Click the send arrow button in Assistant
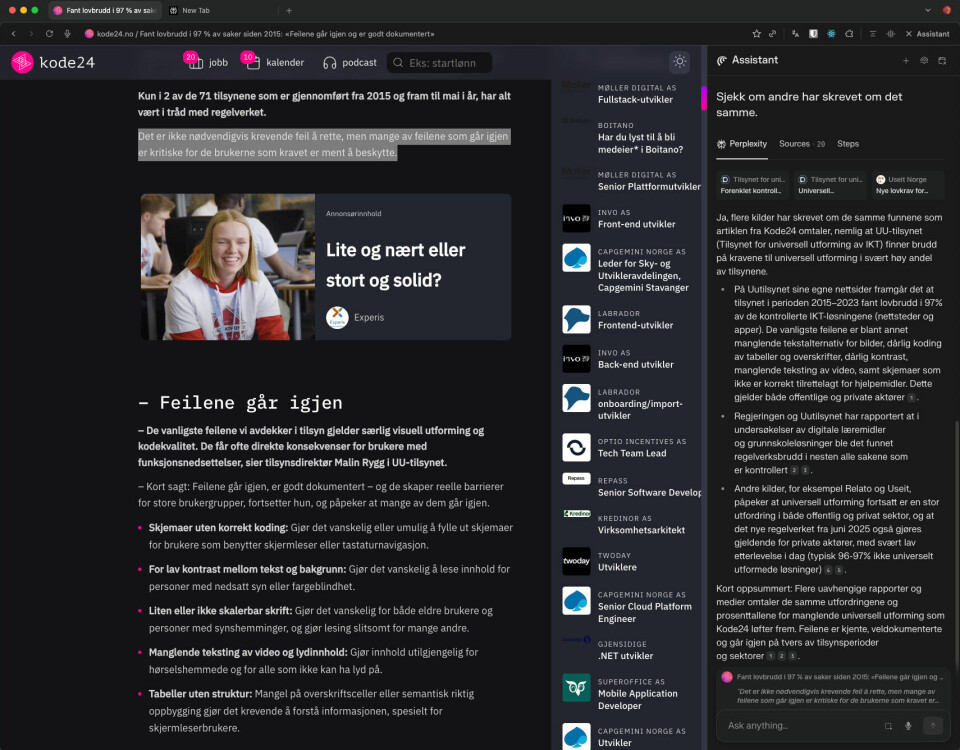Screen dimensions: 960x750 (932, 726)
